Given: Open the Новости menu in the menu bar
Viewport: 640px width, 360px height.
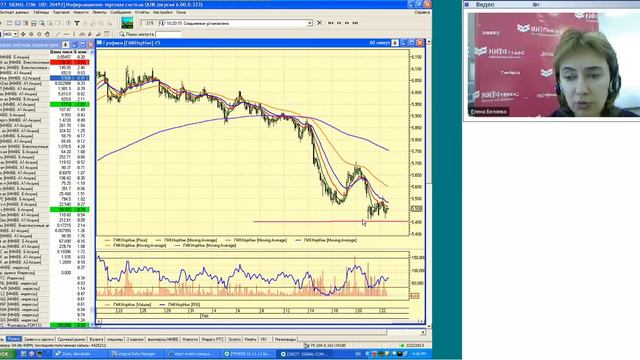Looking at the screenshot, I should click(x=81, y=12).
